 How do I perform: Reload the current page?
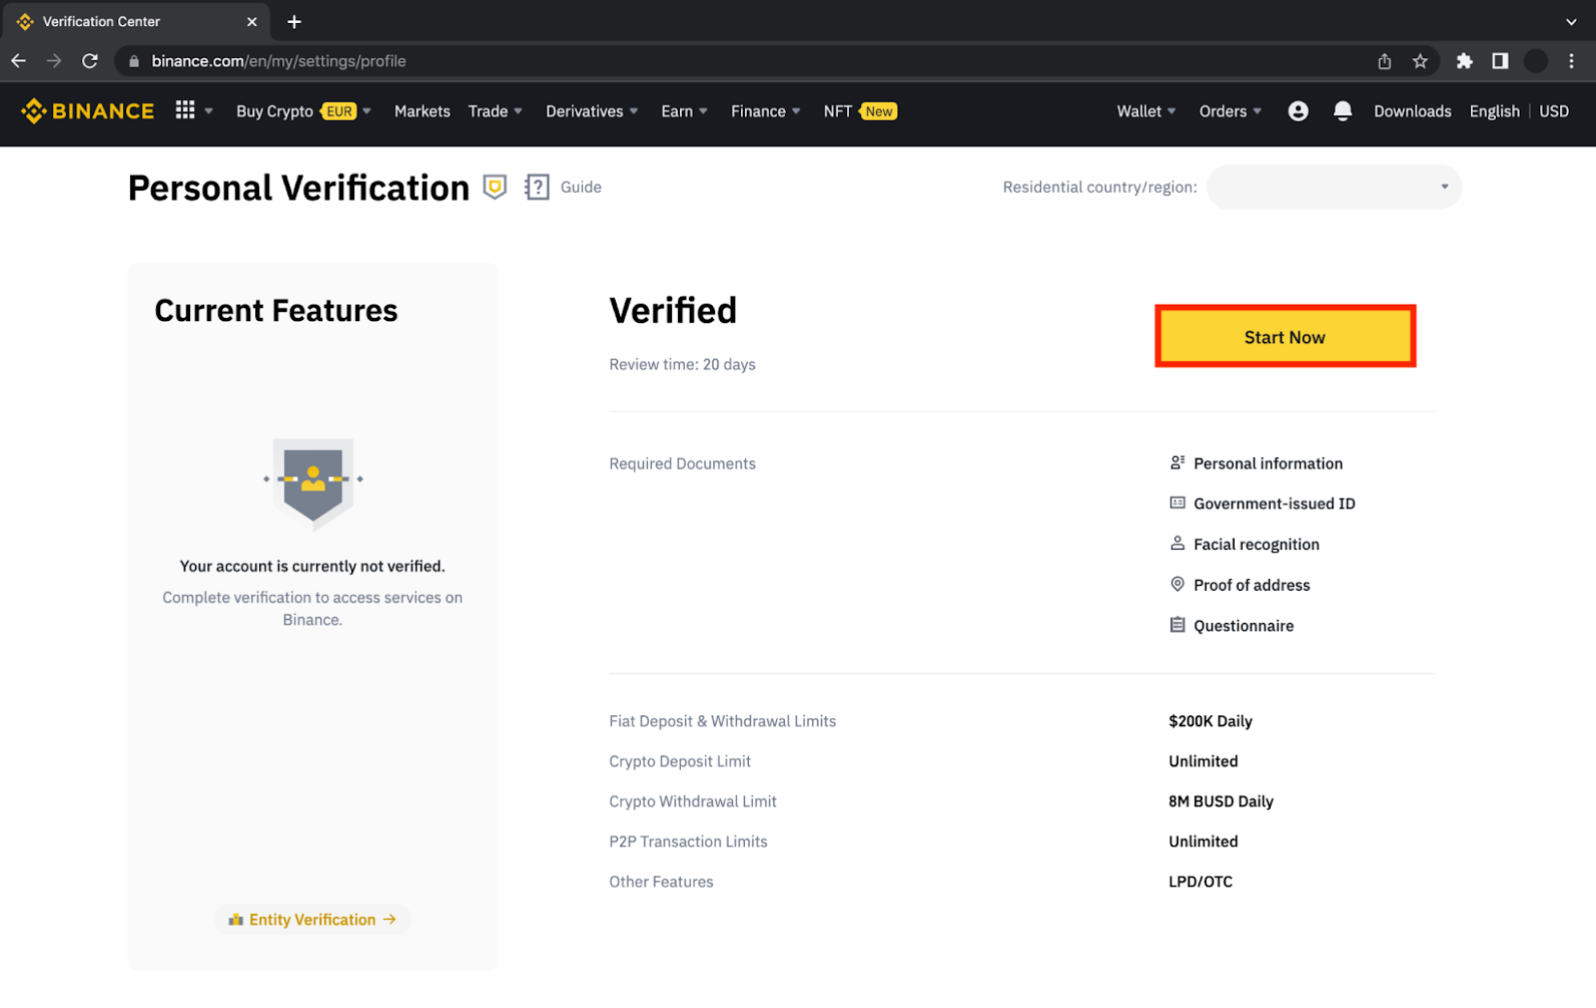pyautogui.click(x=90, y=61)
